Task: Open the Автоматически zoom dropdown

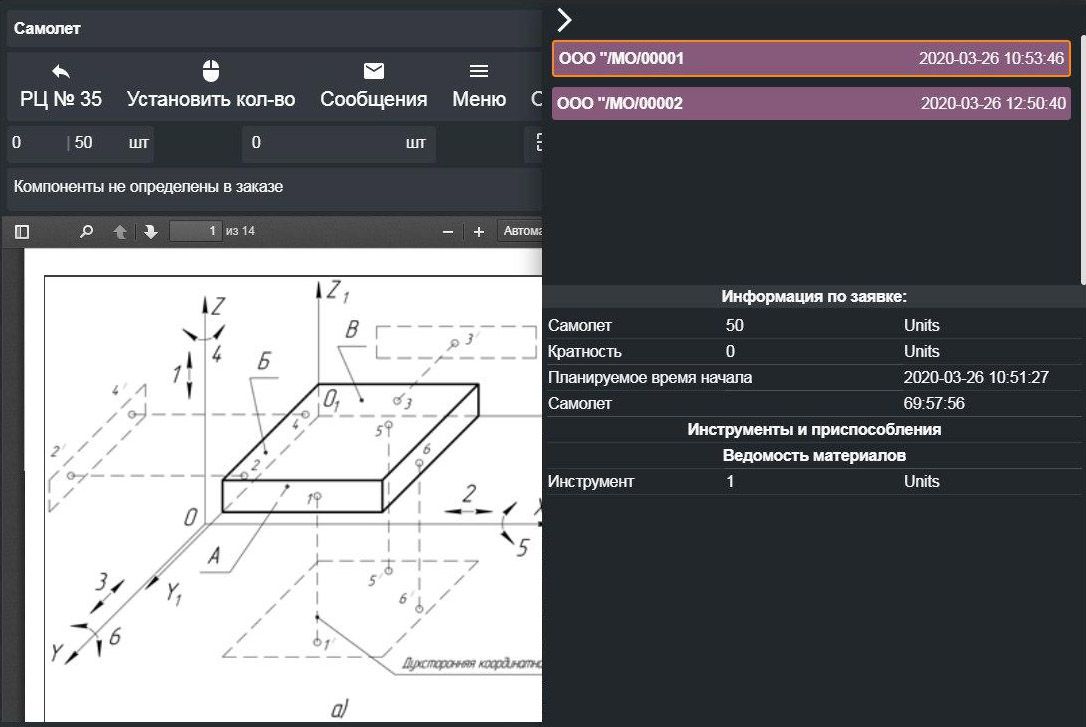Action: click(x=520, y=232)
